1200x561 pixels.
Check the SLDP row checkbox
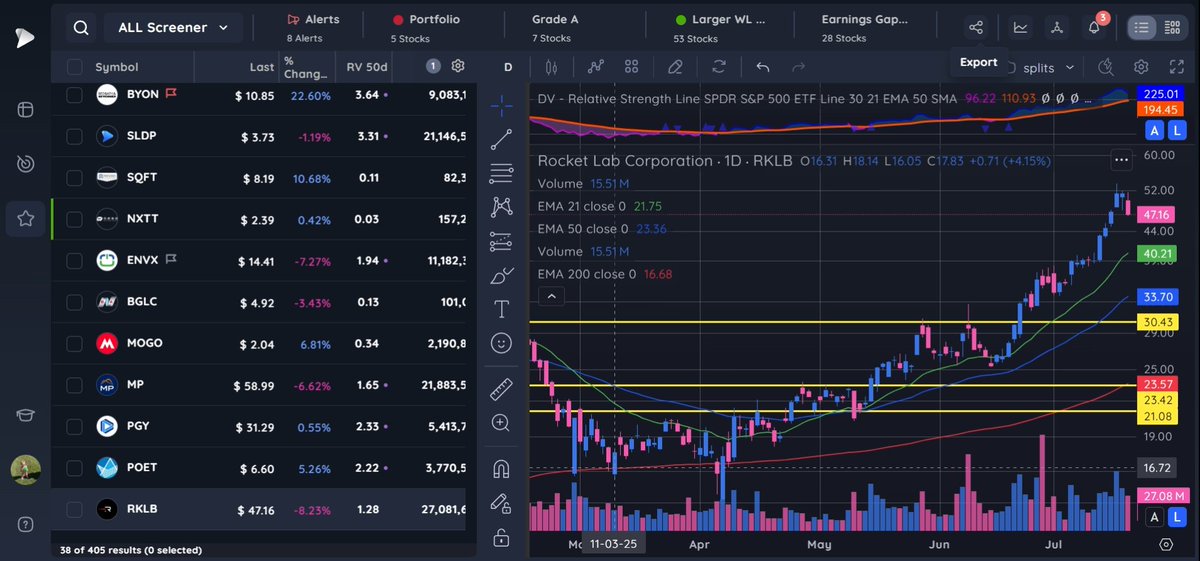click(x=73, y=136)
